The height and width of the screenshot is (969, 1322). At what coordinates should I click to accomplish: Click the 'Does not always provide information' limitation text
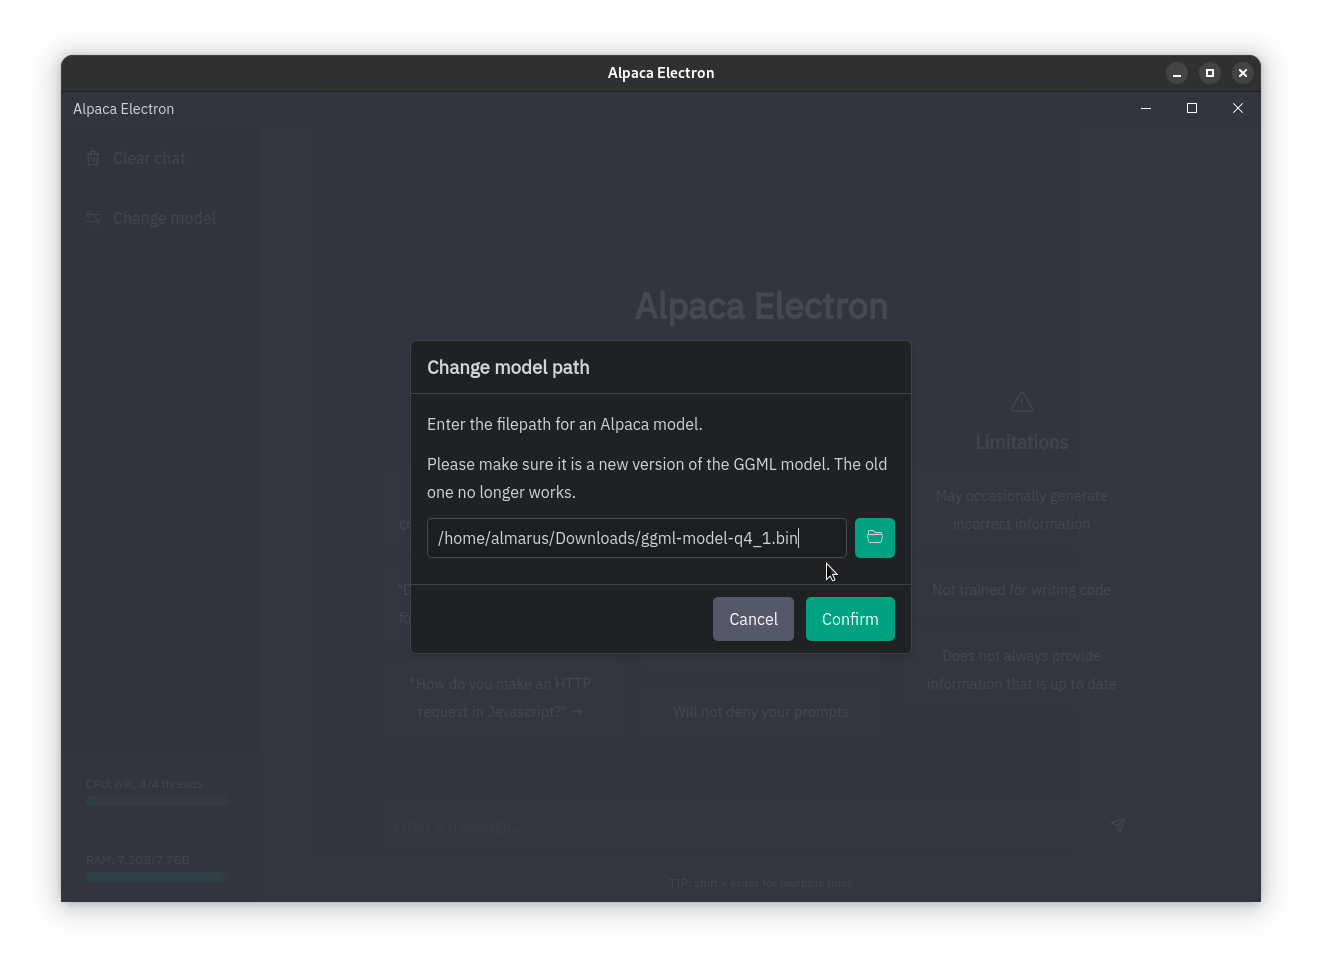[1021, 670]
